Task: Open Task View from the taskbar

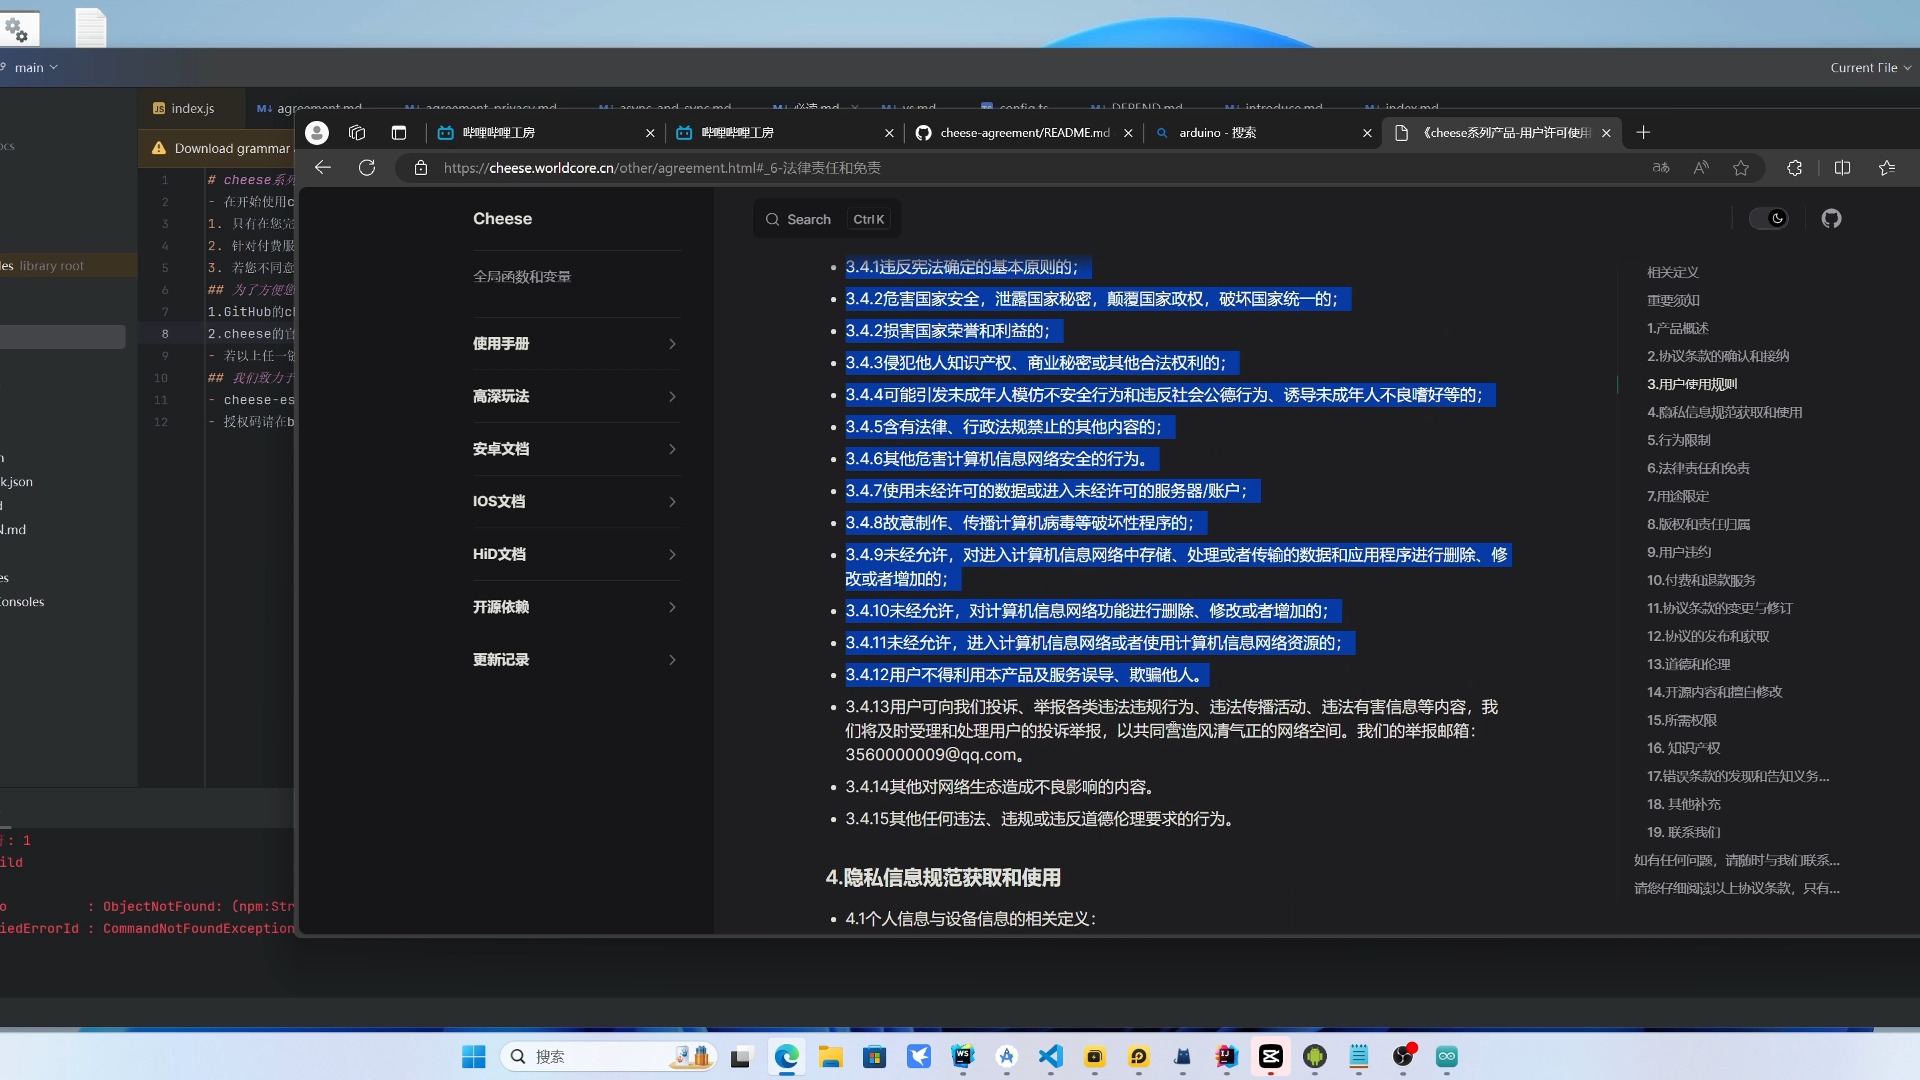Action: [741, 1057]
